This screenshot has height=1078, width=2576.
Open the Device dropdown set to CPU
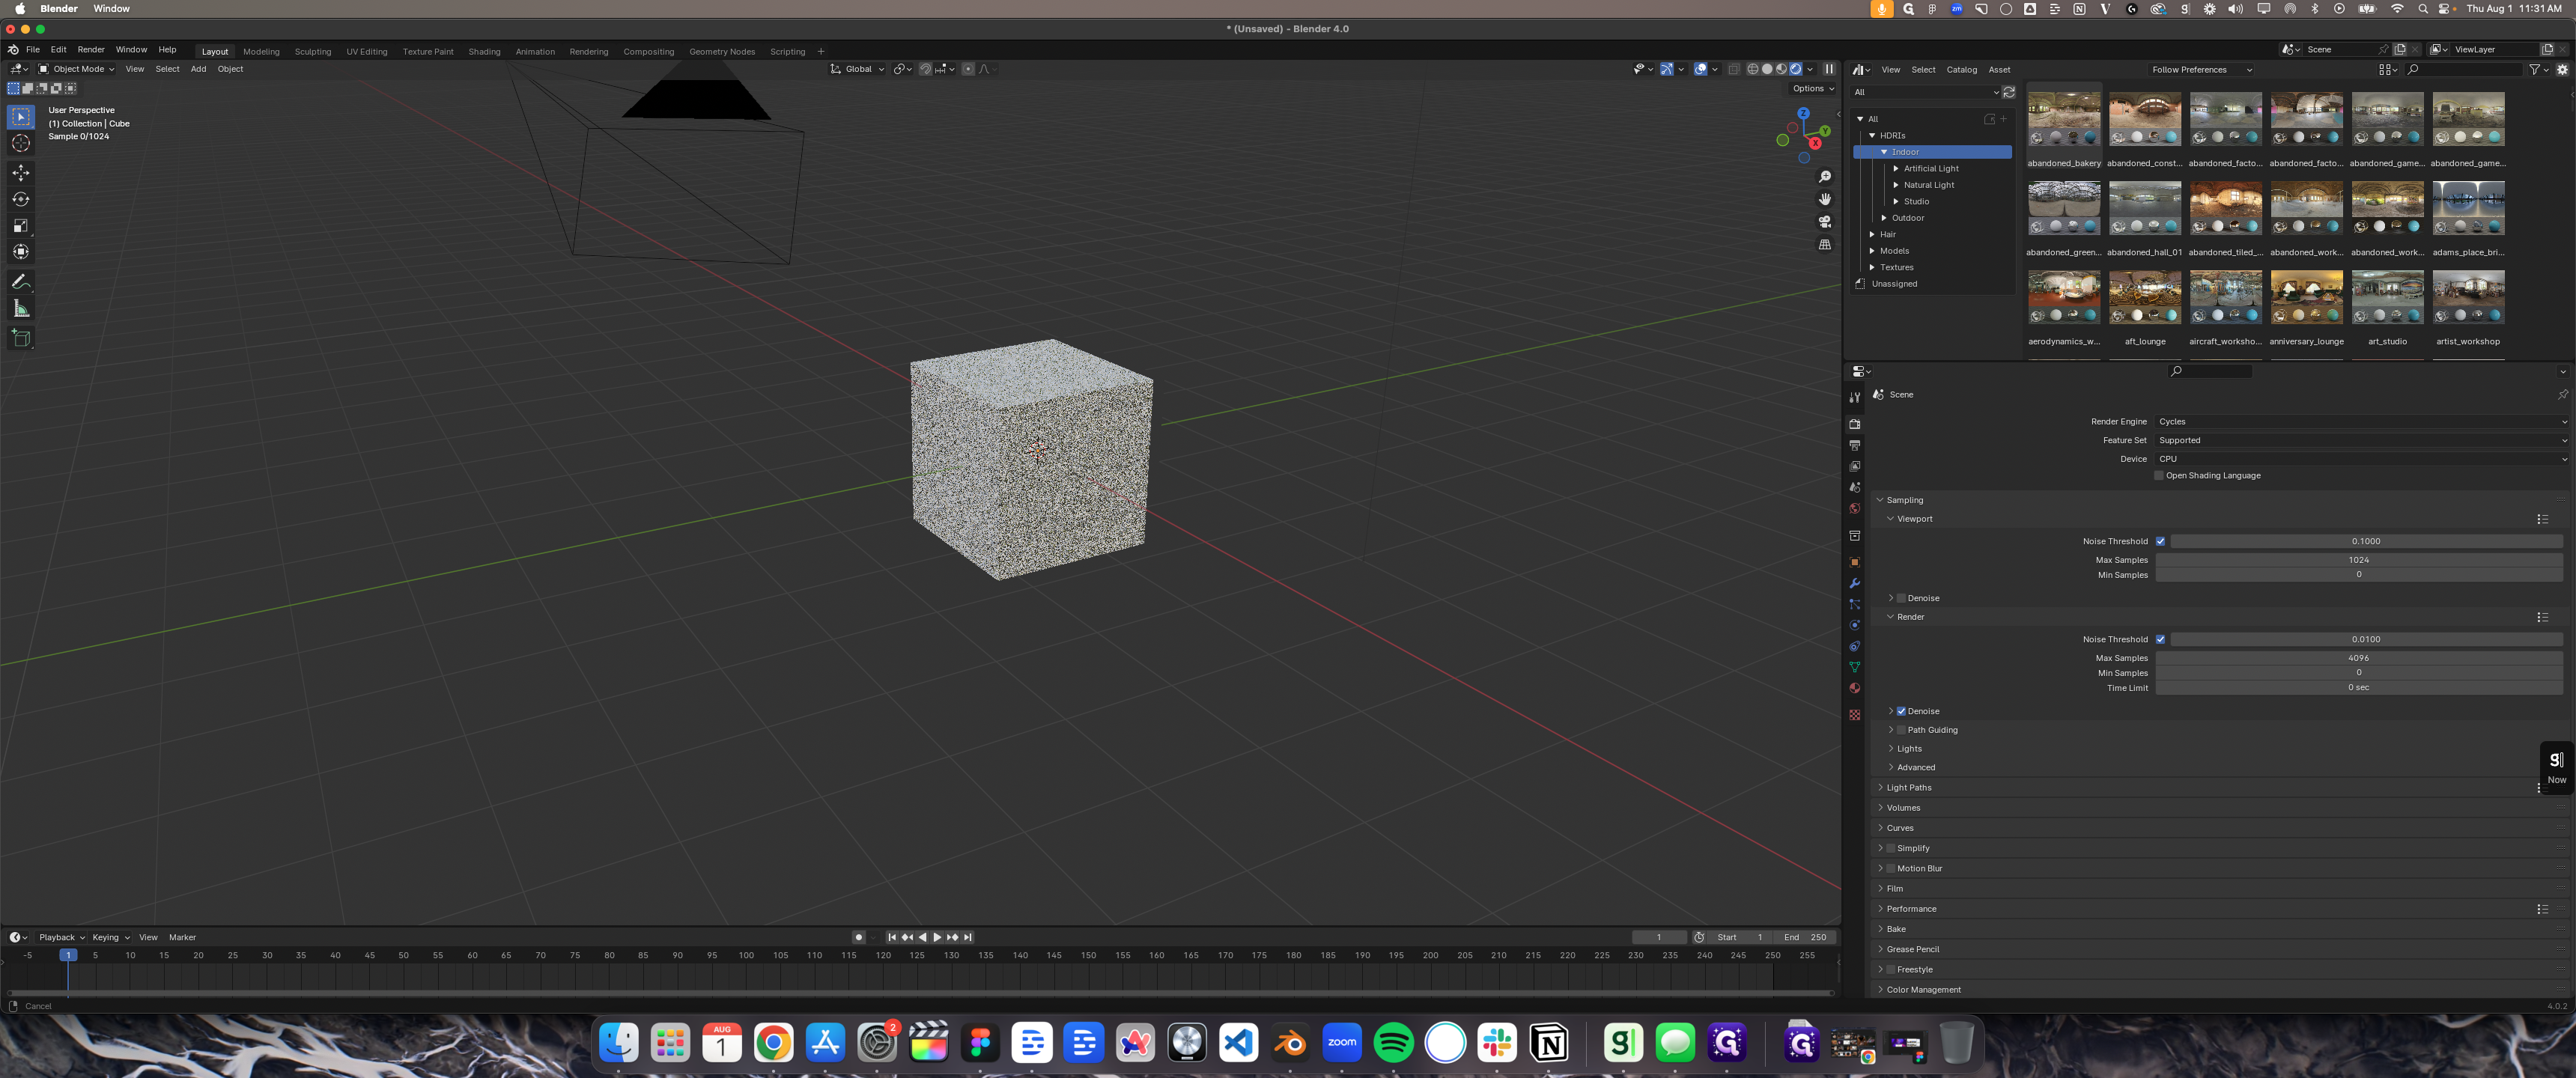point(2362,459)
